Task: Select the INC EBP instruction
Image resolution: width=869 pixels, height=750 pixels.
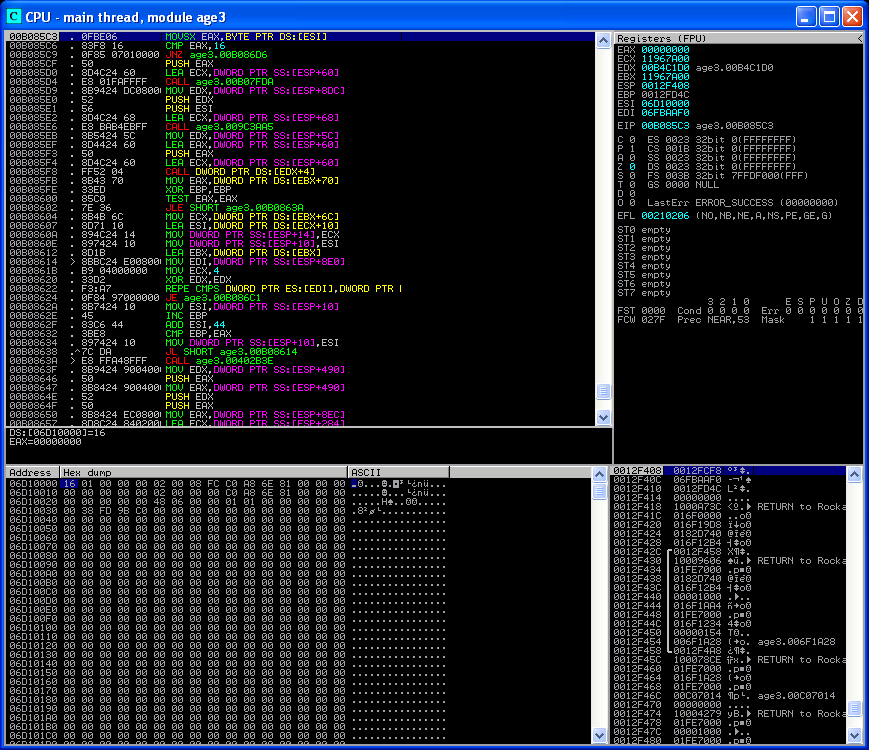Action: [186, 315]
